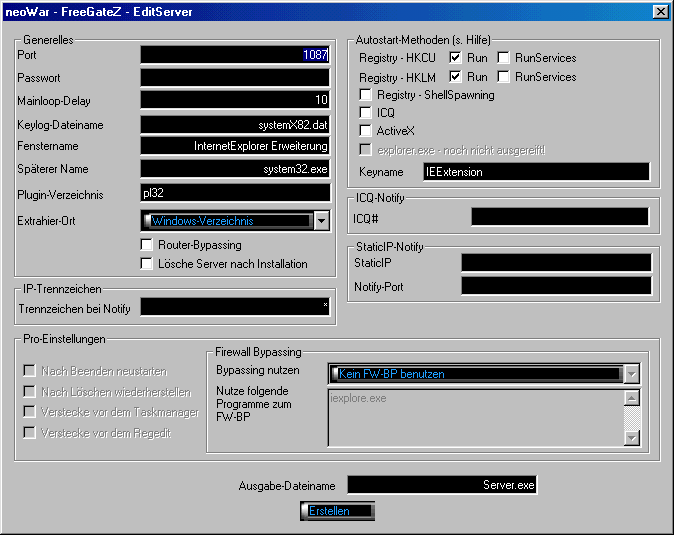
Task: Click the Erstellen button
Action: tap(337, 511)
